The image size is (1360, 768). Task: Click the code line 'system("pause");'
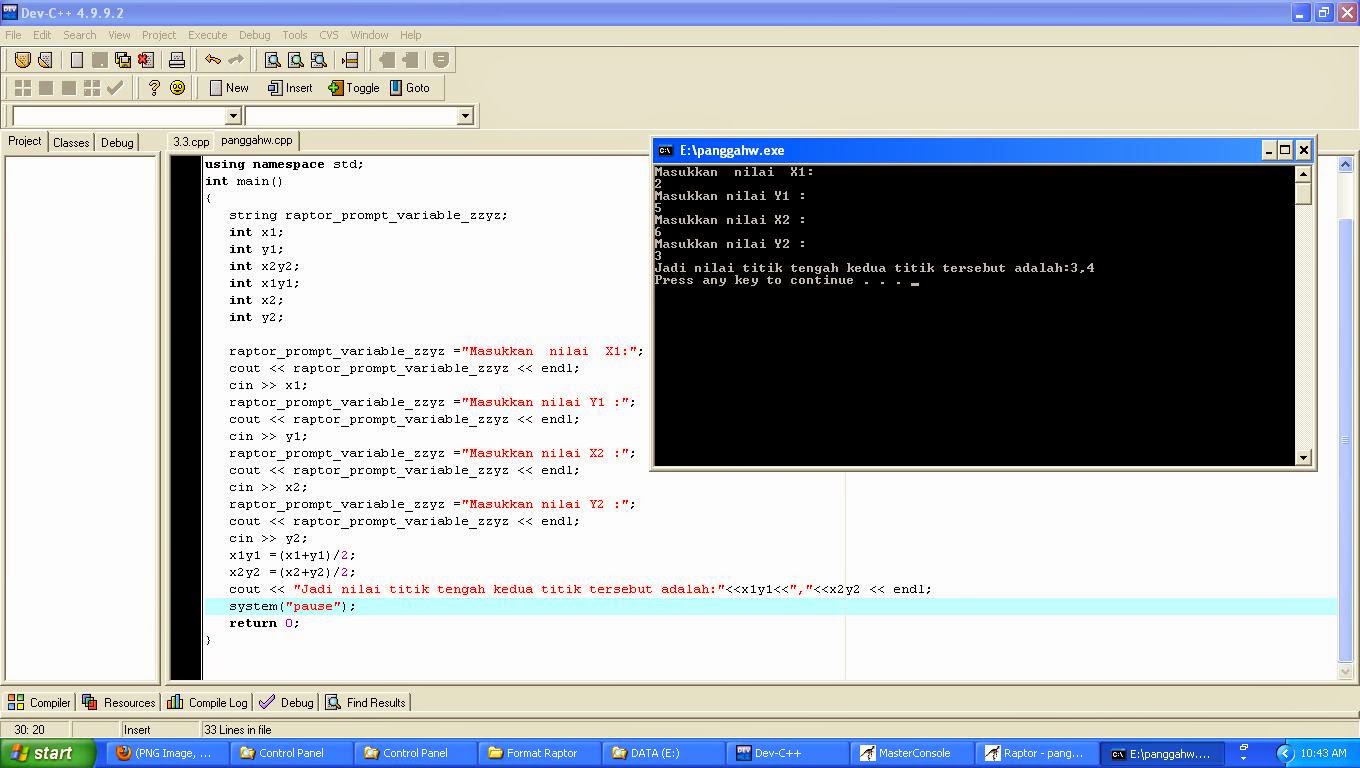coord(292,606)
